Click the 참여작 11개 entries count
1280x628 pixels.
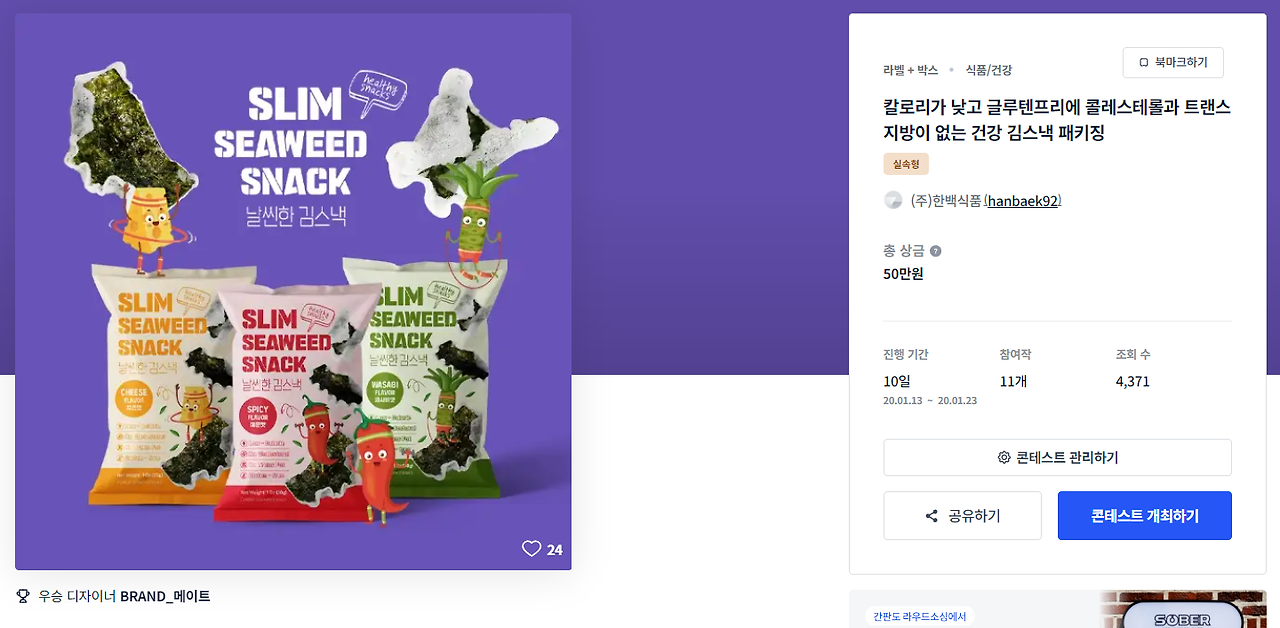pyautogui.click(x=1015, y=368)
